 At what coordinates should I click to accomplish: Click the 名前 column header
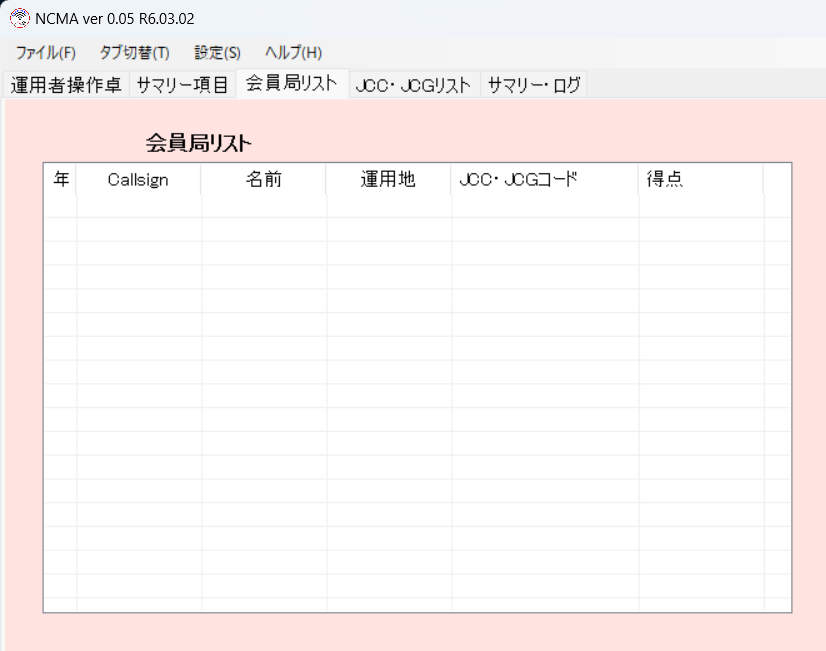264,180
